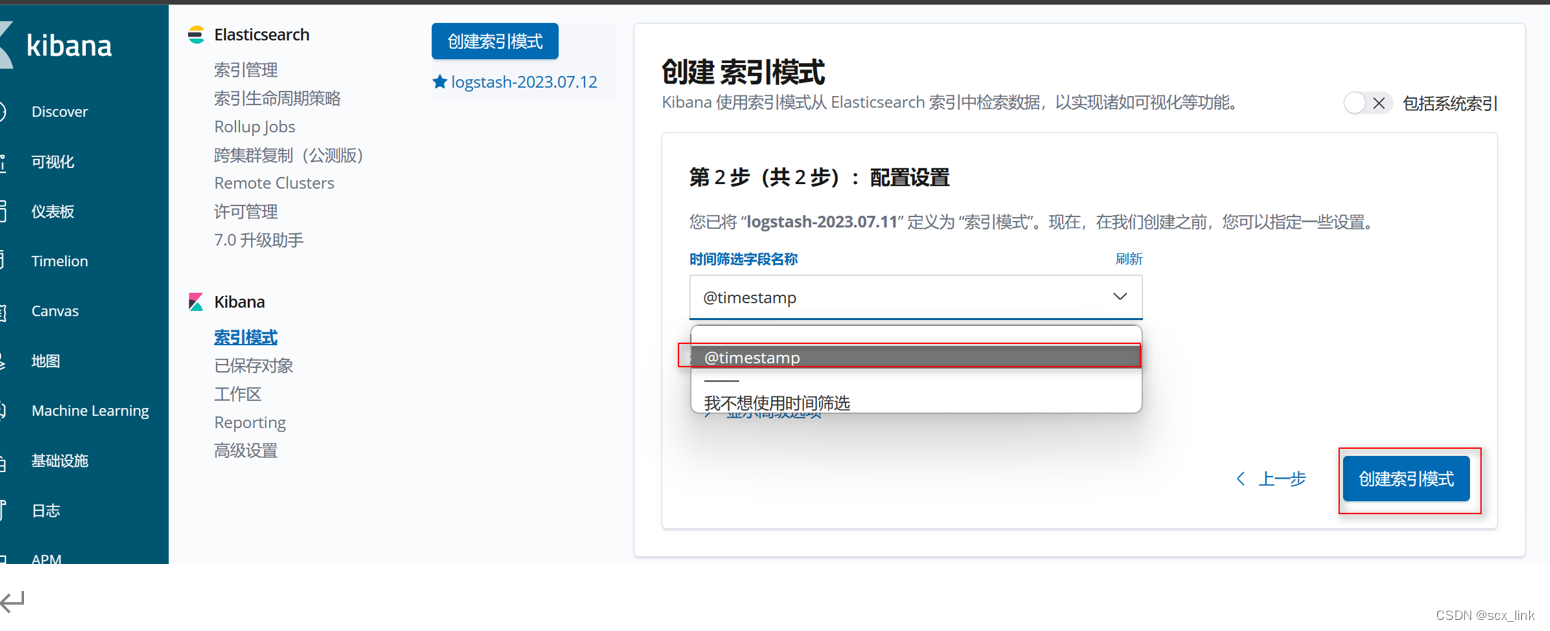This screenshot has width=1550, height=631.
Task: Open 索引模式 under Kibana
Action: 245,338
